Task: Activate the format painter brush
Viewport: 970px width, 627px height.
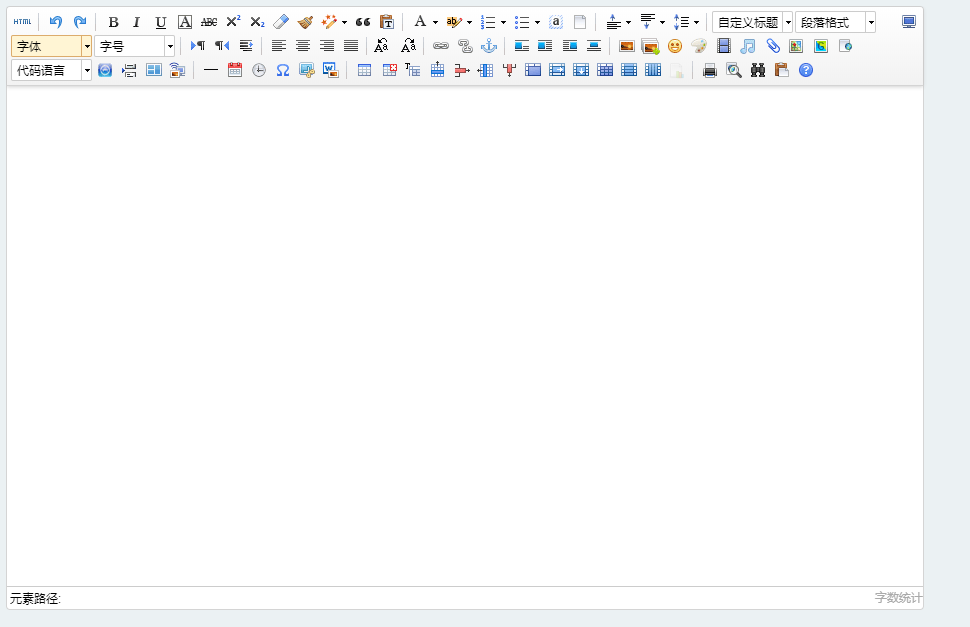Action: [x=305, y=22]
